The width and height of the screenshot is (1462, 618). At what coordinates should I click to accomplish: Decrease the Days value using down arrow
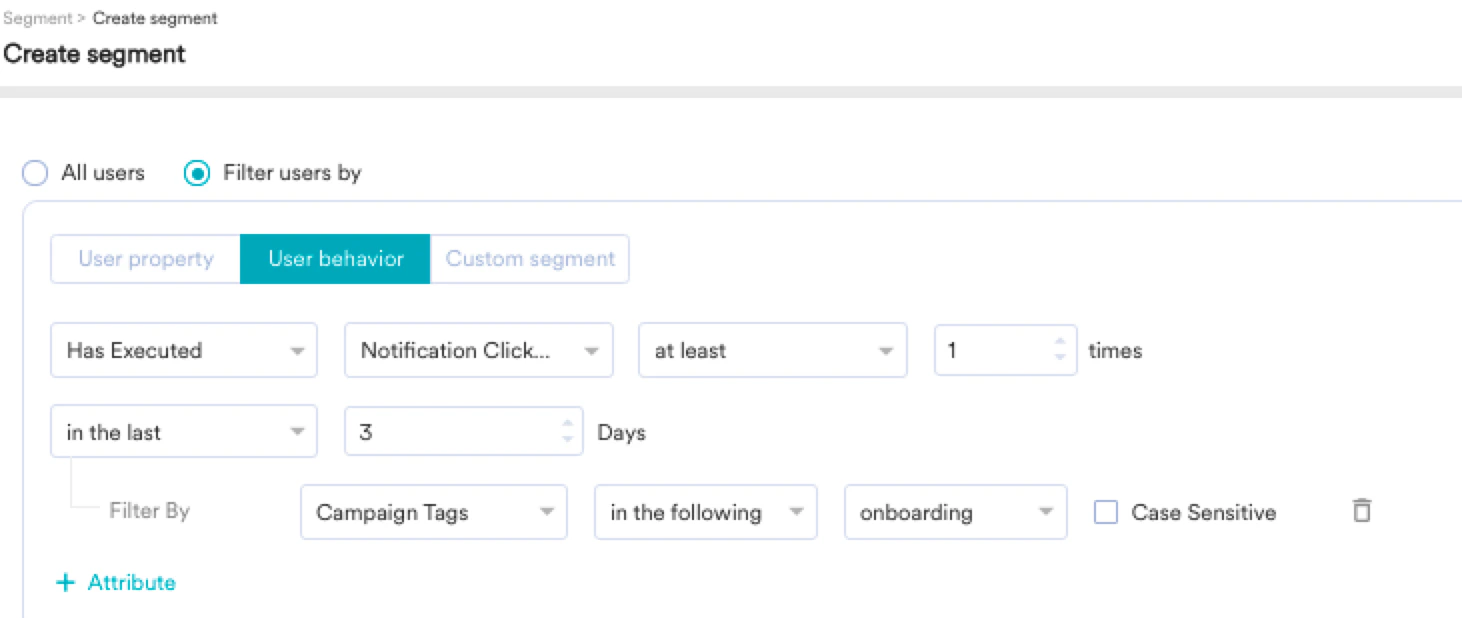[x=567, y=440]
